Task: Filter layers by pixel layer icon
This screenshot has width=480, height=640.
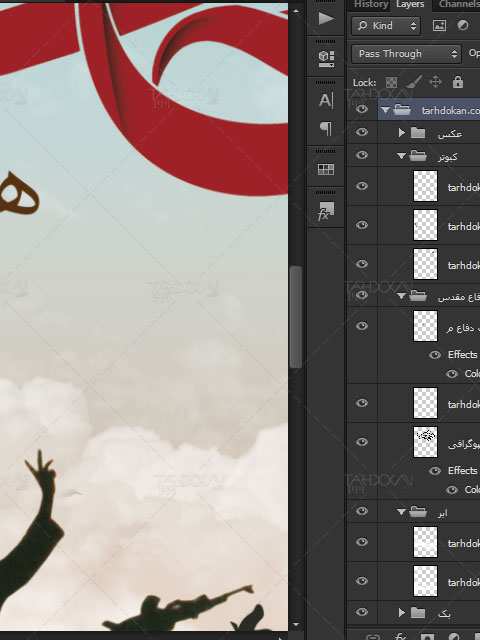Action: pyautogui.click(x=439, y=25)
